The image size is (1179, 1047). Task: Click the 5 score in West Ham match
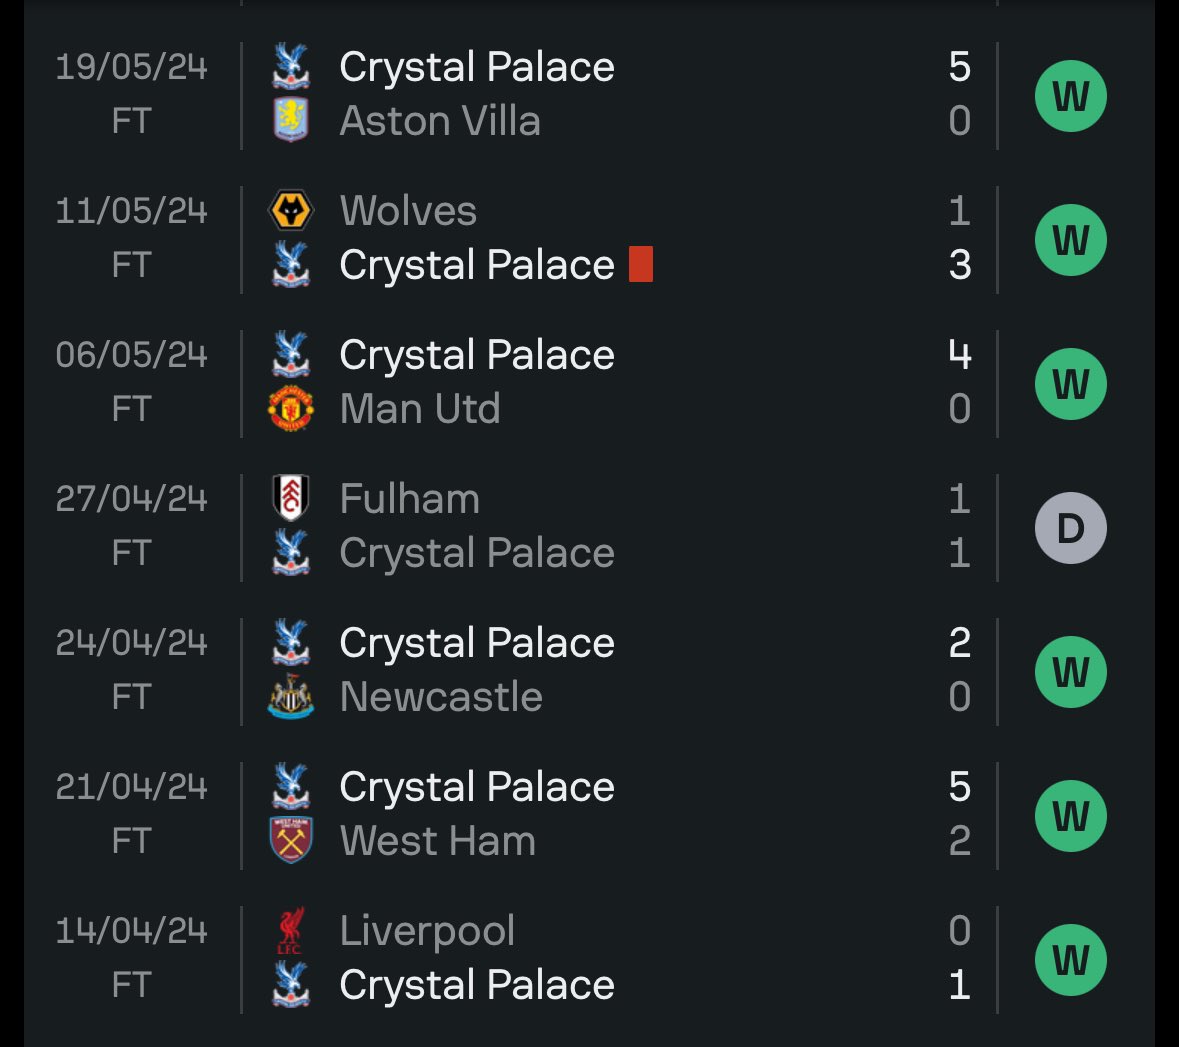point(959,786)
